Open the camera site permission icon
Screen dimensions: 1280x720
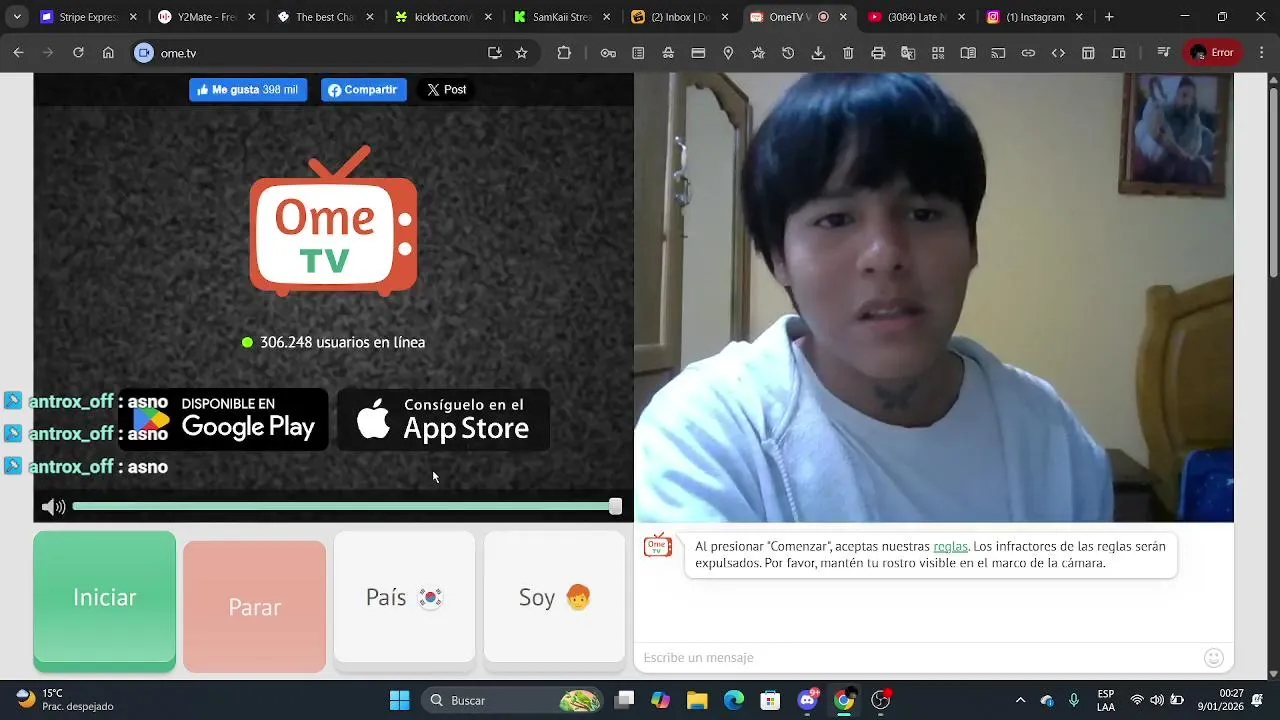coord(144,53)
